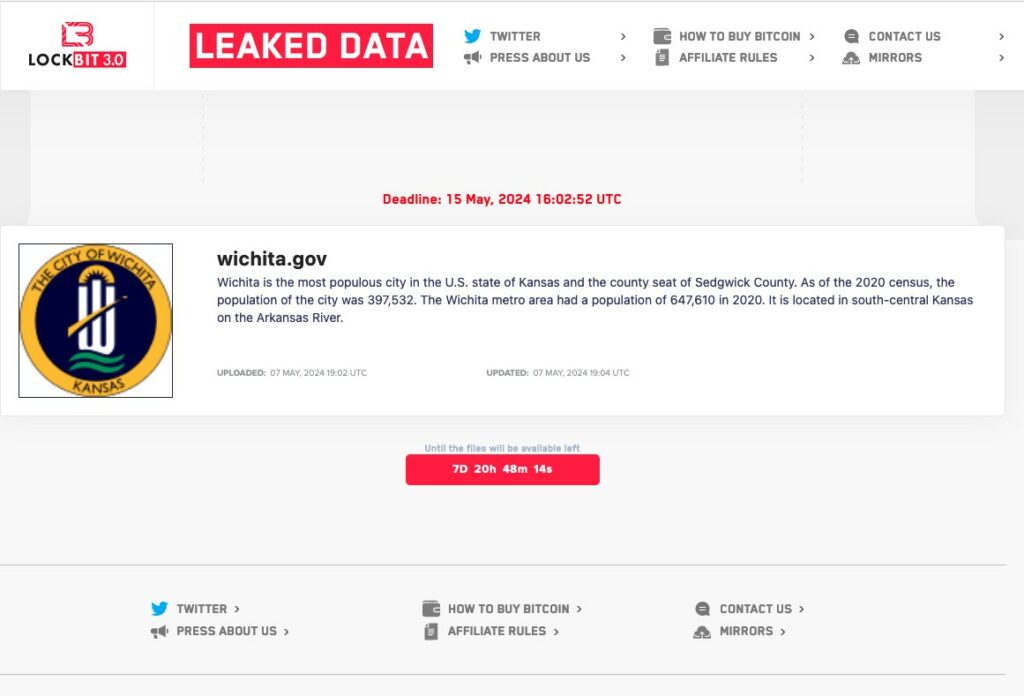
Task: Click the chat bubble icon beside Contact Us
Action: coord(851,36)
